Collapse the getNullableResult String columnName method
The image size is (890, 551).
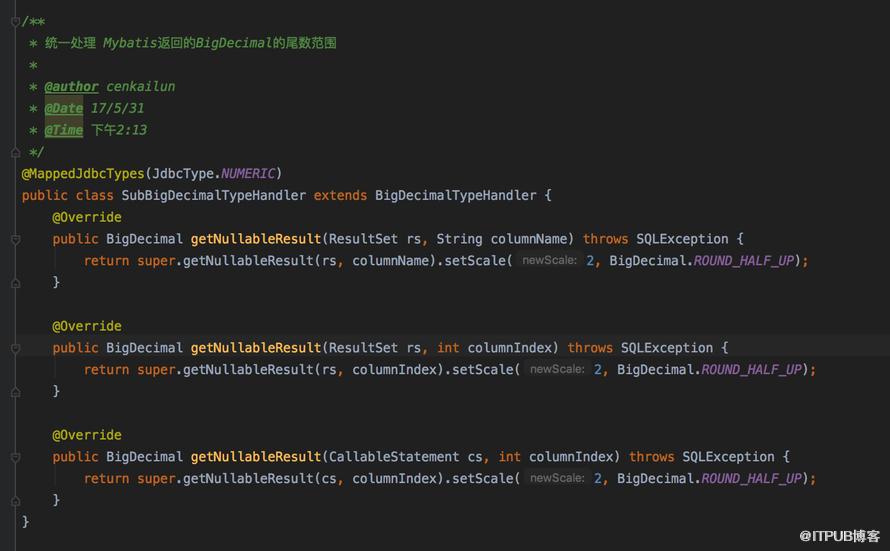click(x=15, y=239)
